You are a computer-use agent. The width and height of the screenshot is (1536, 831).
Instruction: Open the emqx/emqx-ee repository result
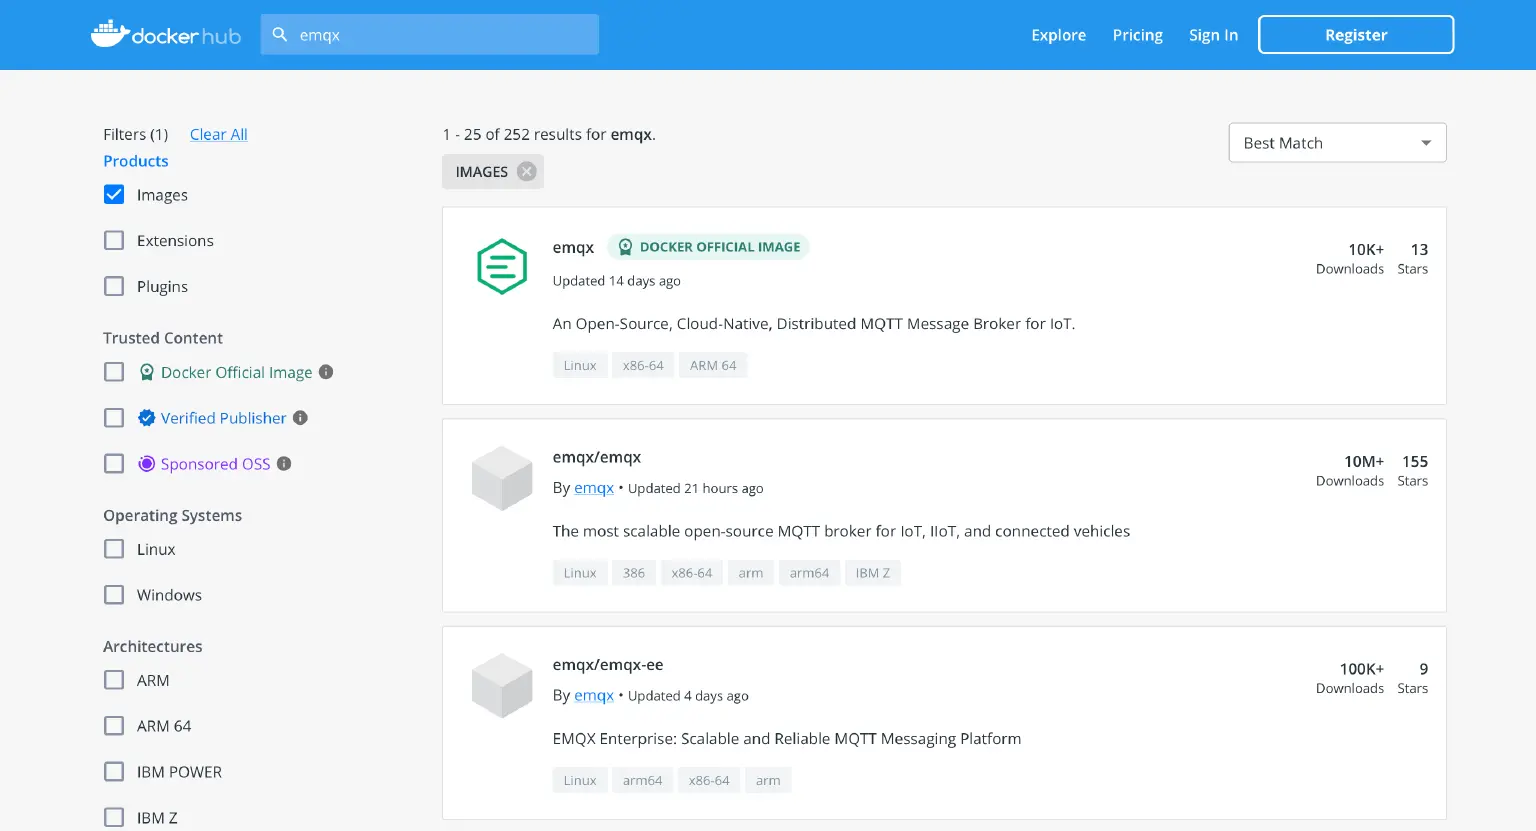pos(608,664)
